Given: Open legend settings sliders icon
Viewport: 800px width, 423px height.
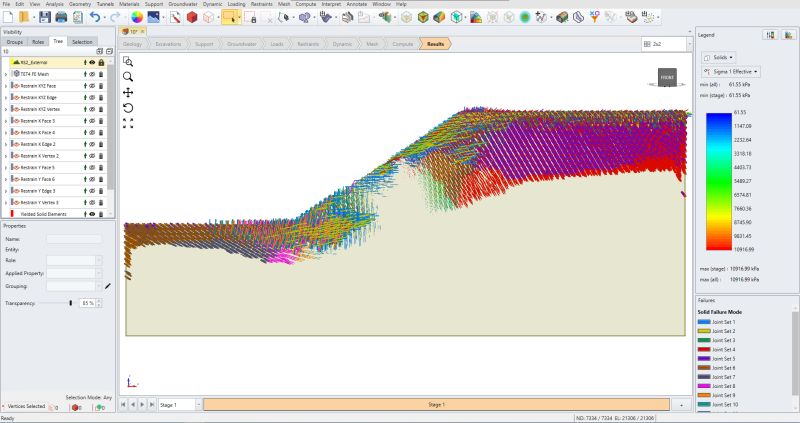Looking at the screenshot, I should (770, 35).
